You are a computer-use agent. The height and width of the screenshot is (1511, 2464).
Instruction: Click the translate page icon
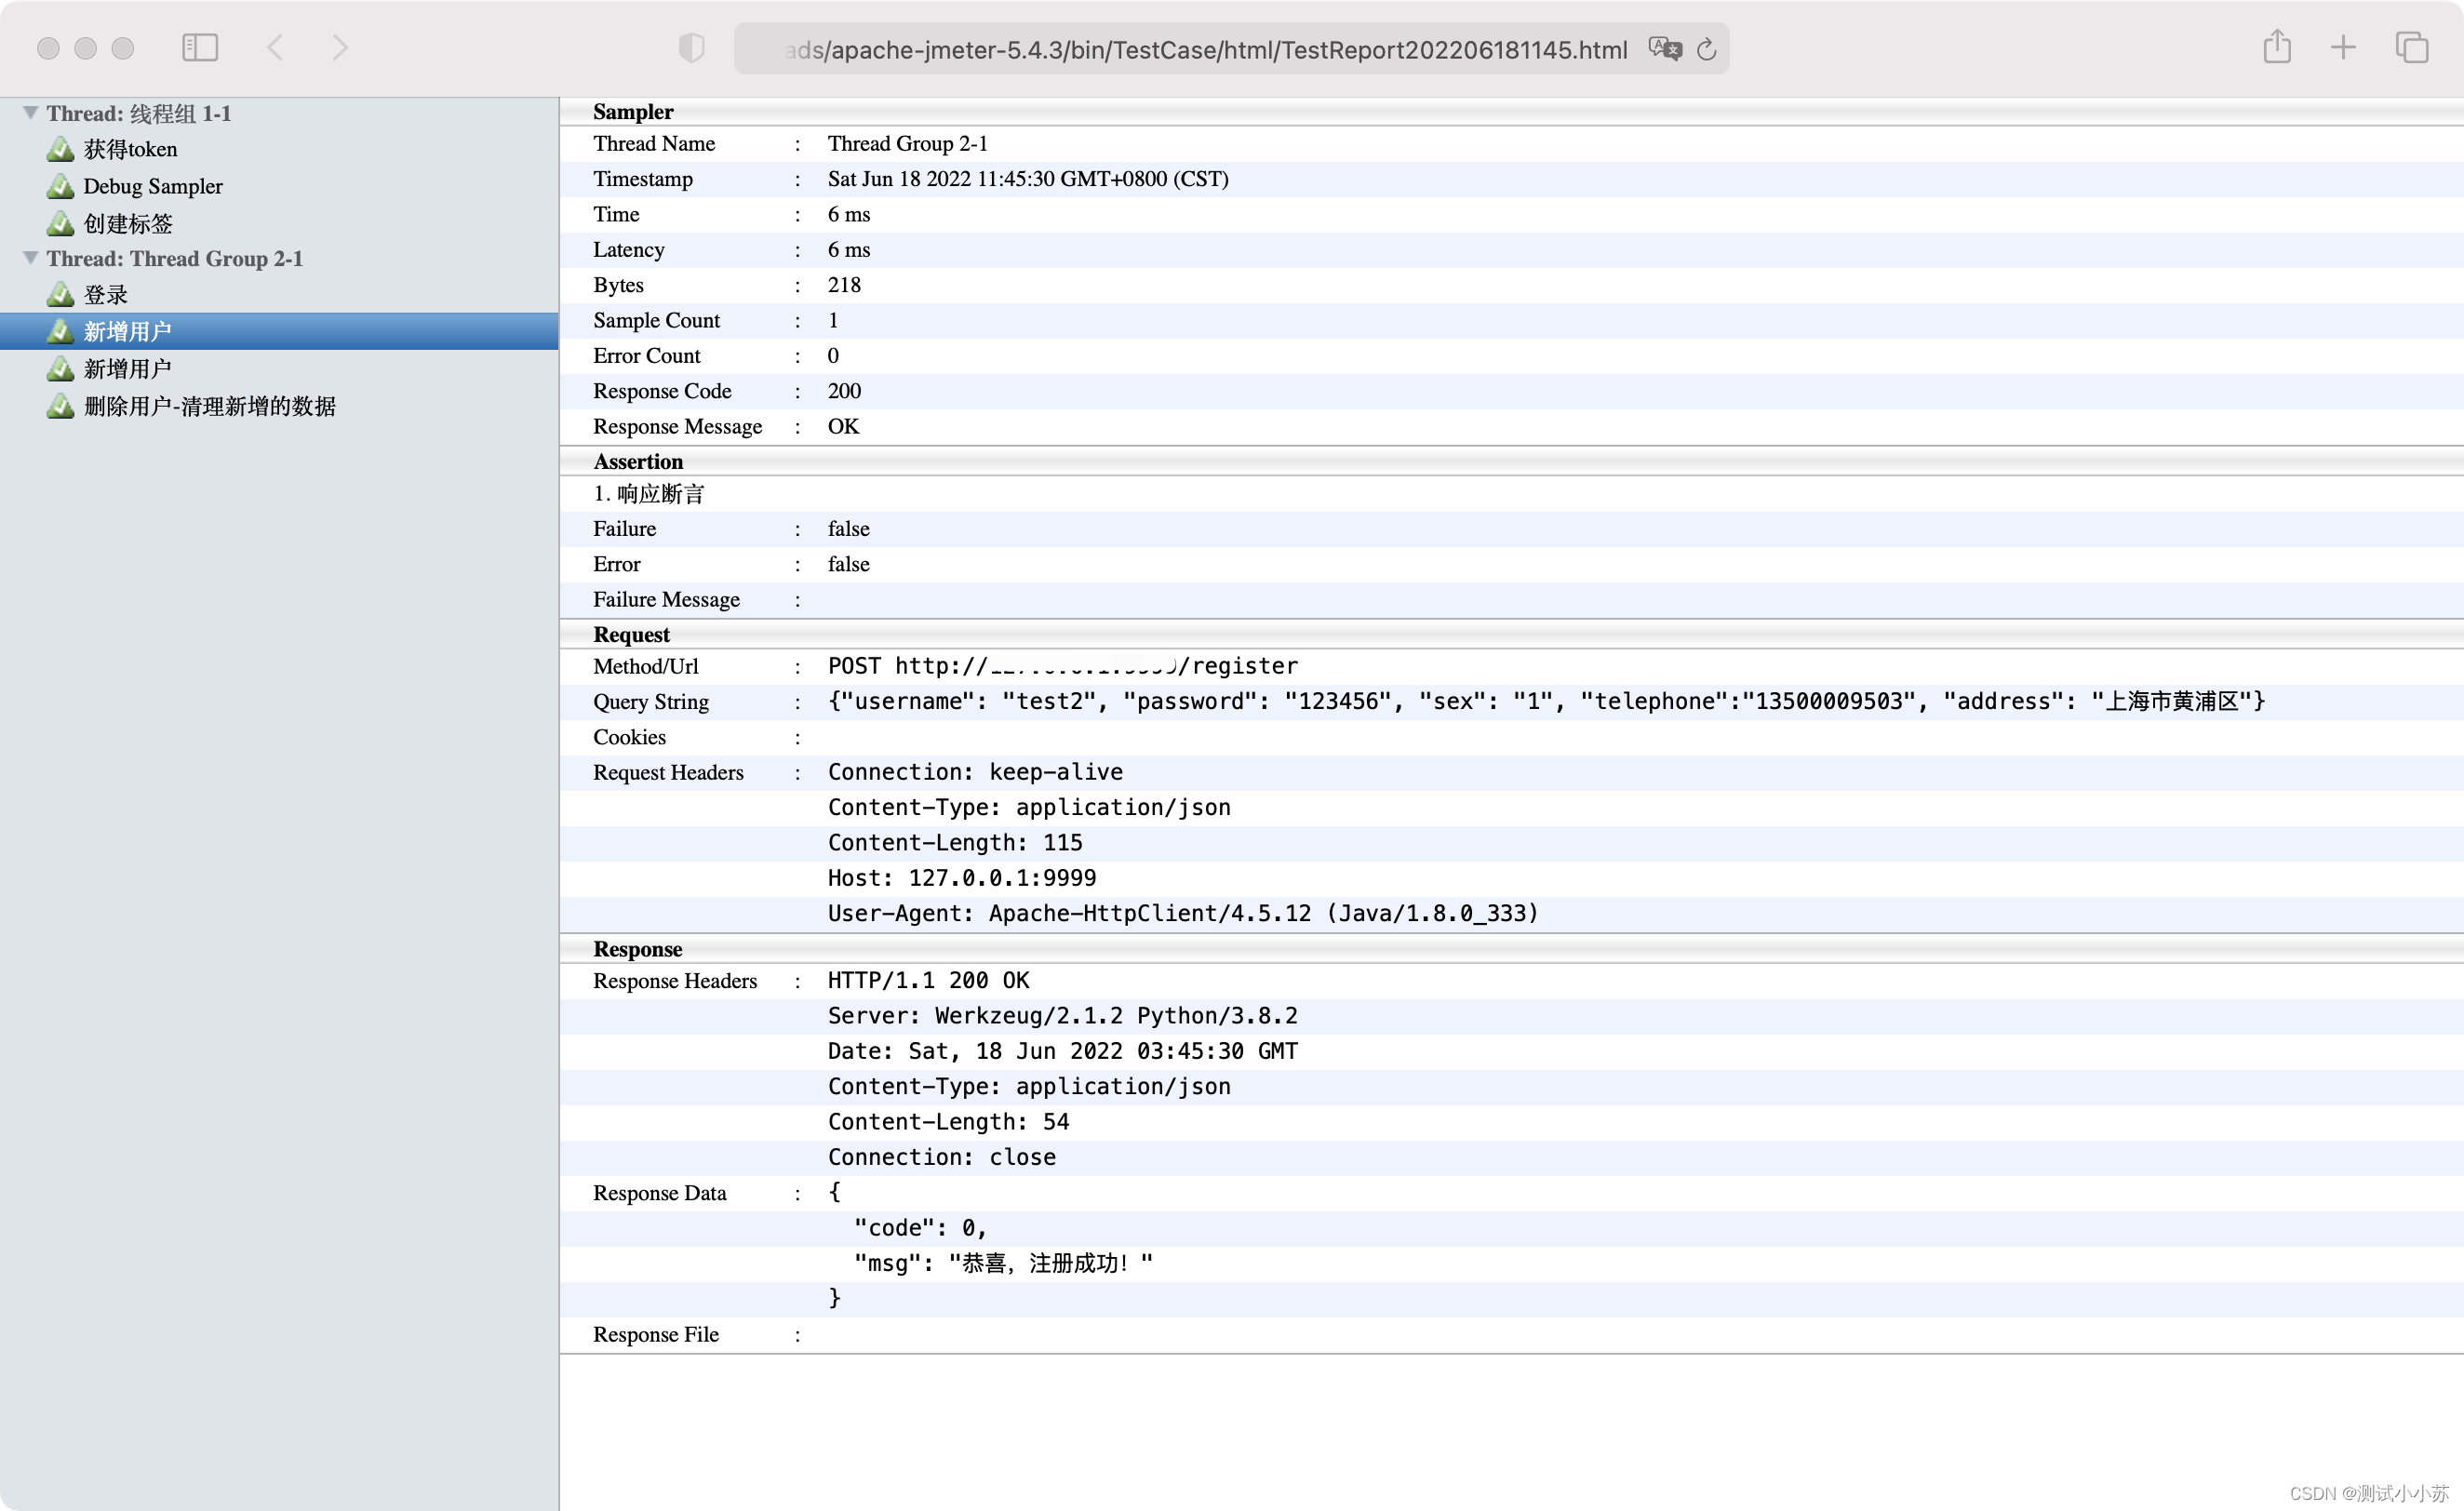coord(1664,48)
